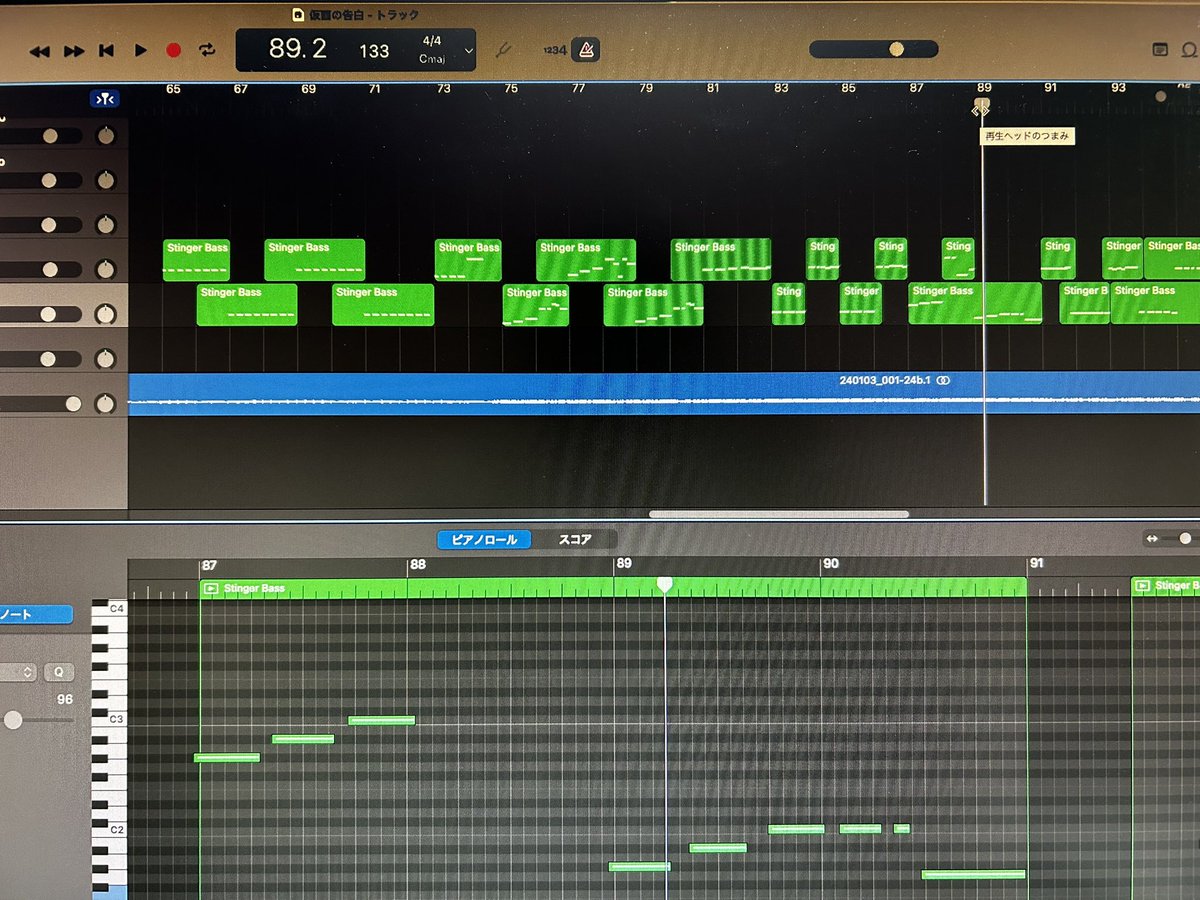Select the Stinger Bass region starting at bar 80

tap(721, 259)
